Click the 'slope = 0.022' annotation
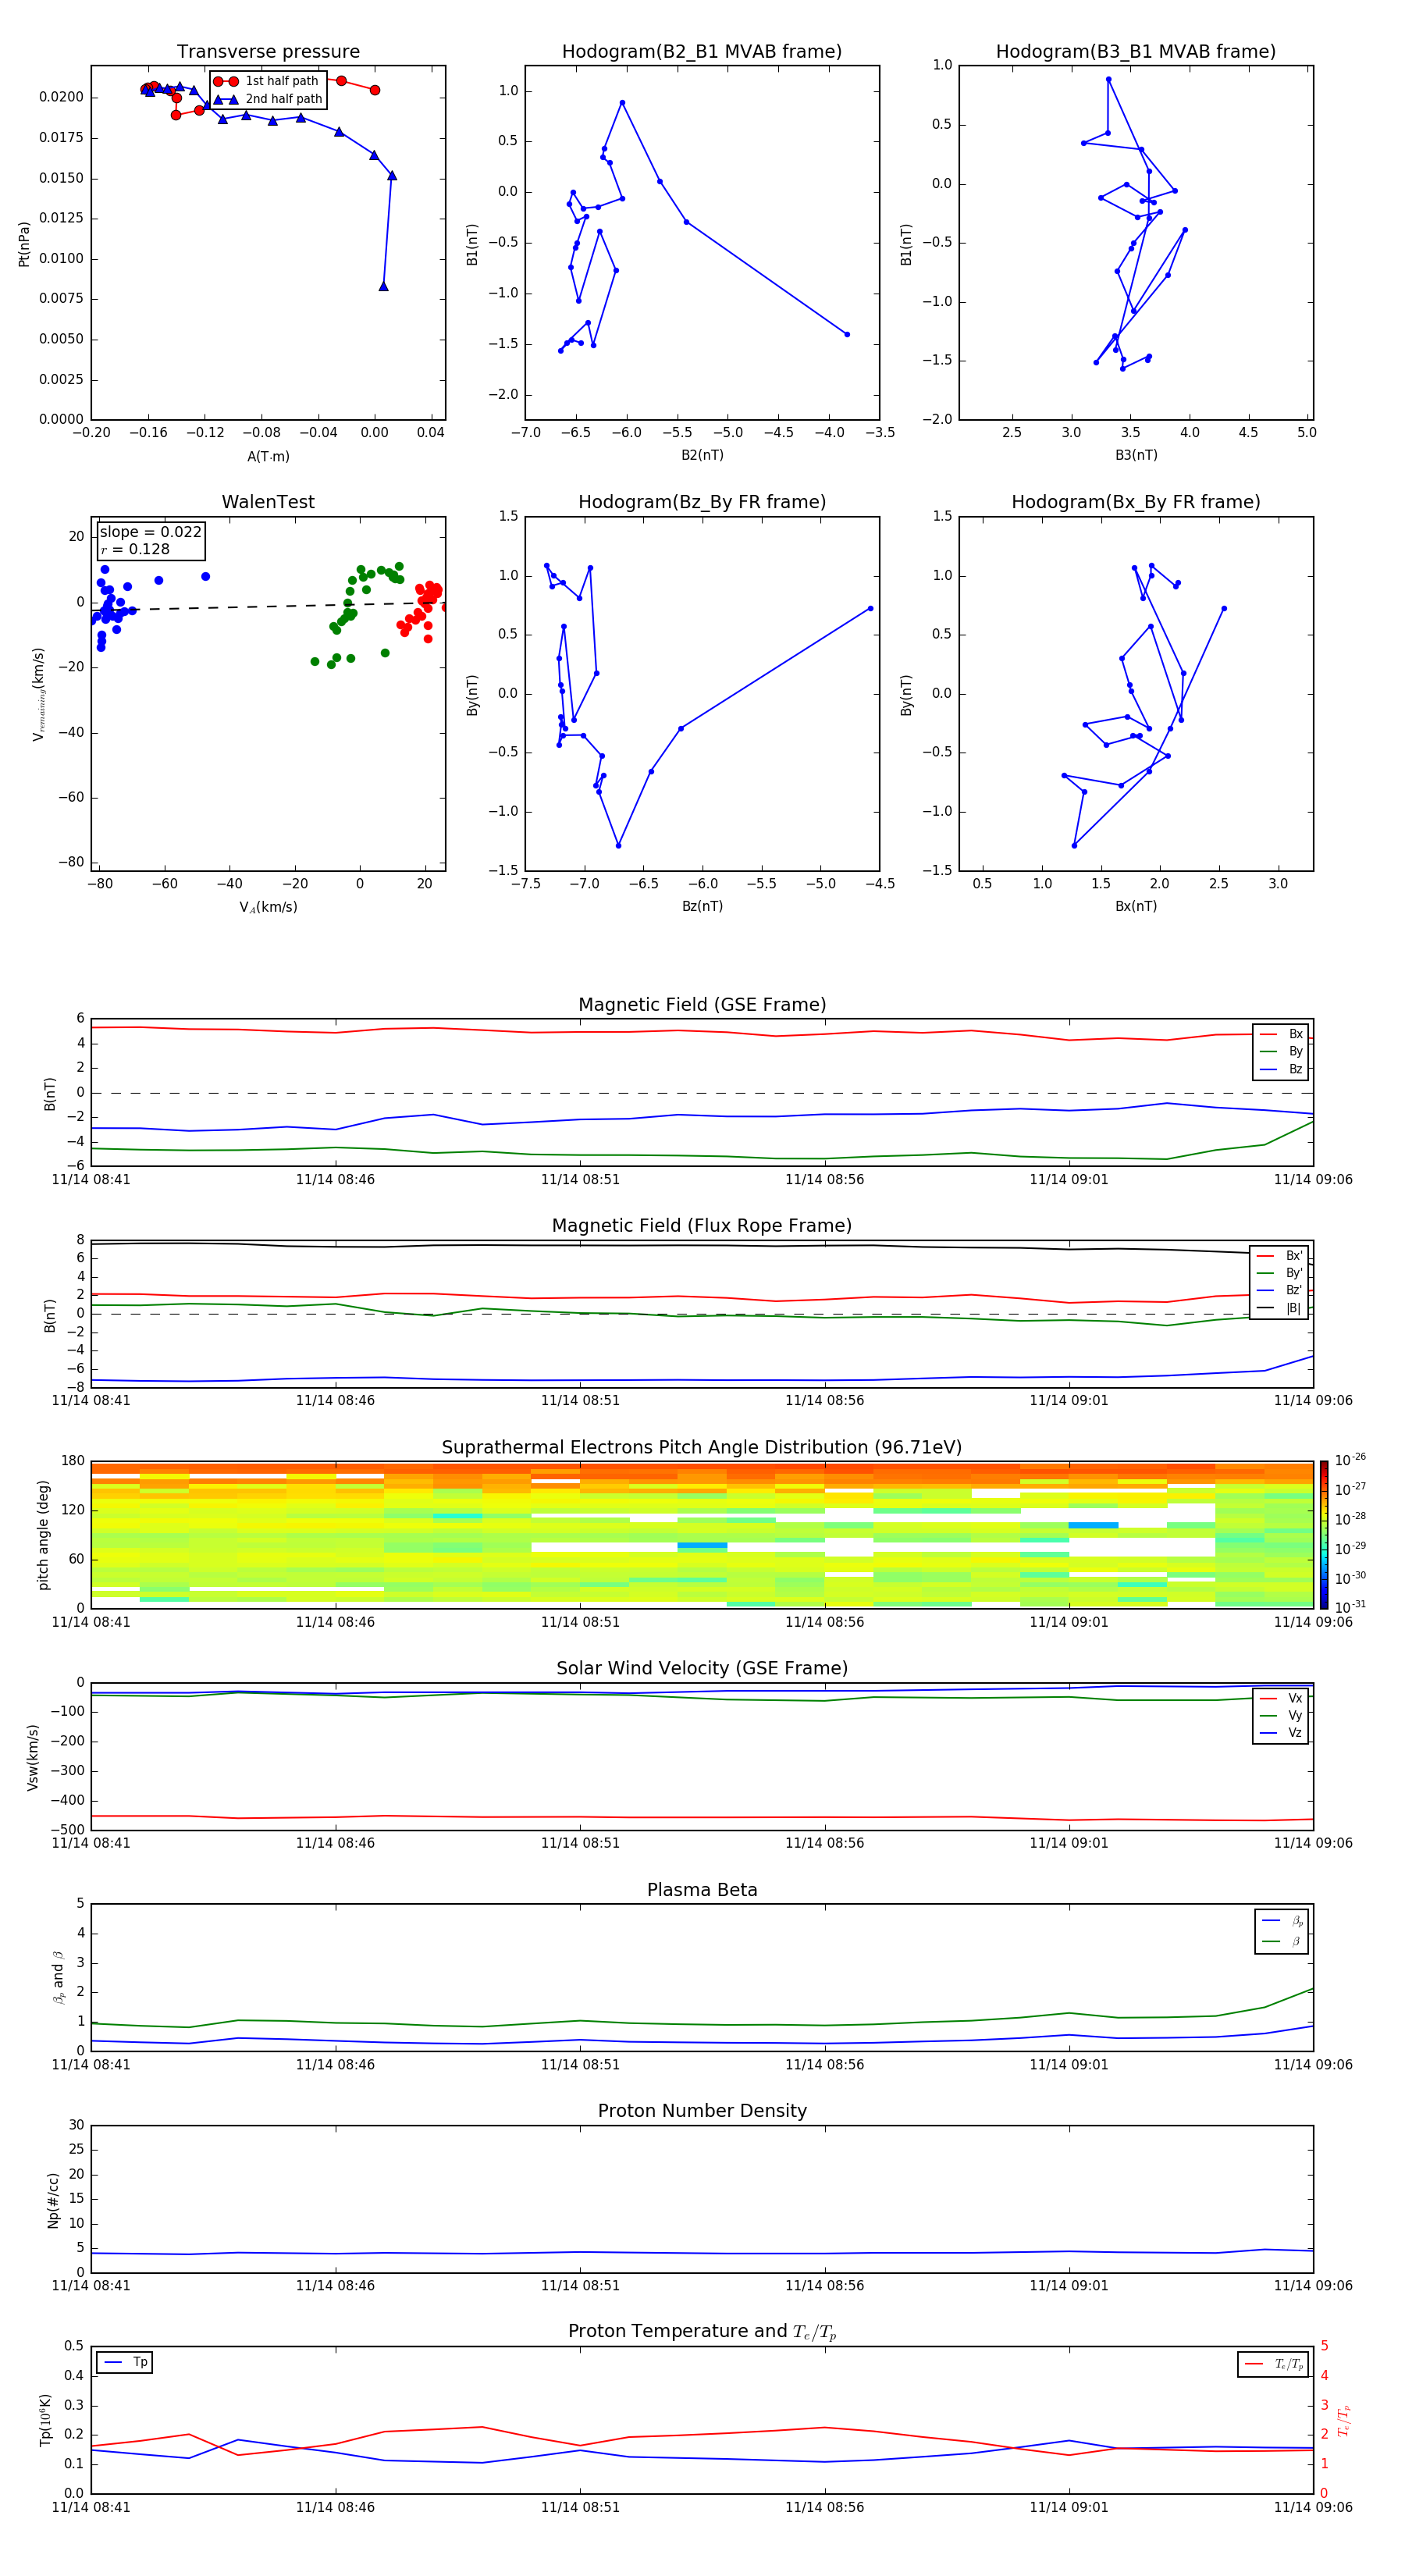This screenshot has height=2576, width=1405. pos(150,532)
